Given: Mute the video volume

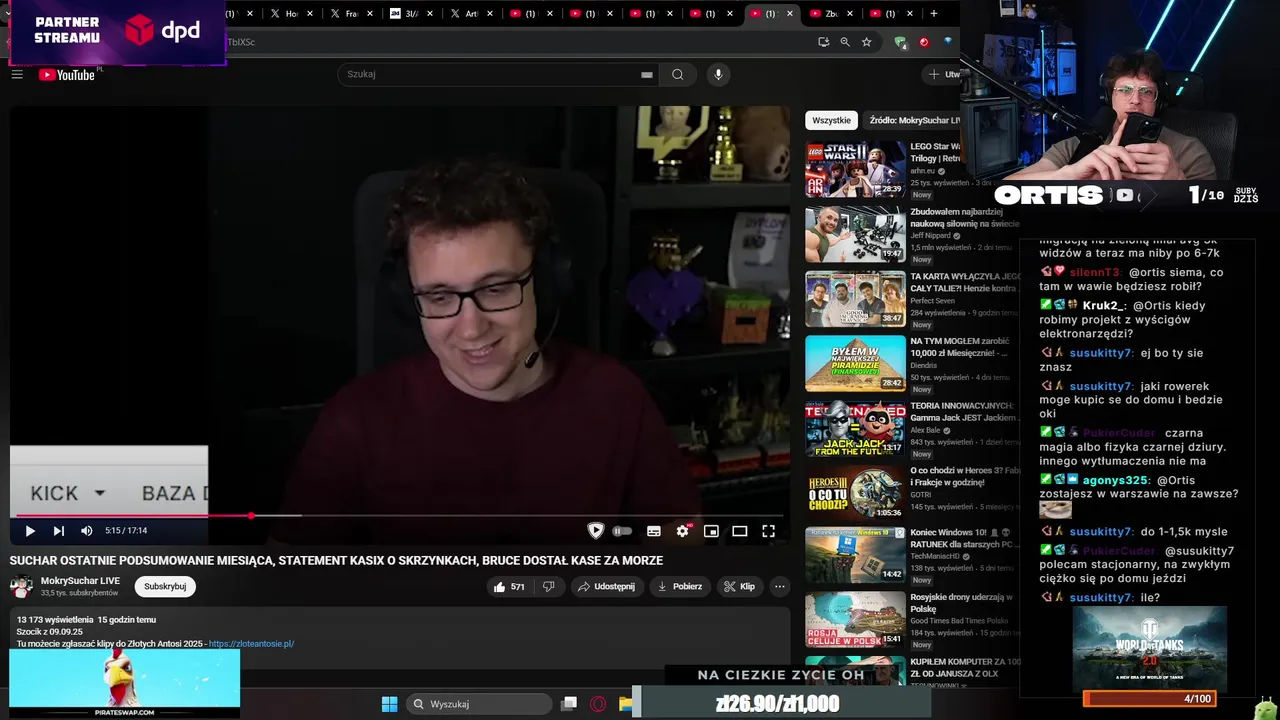Looking at the screenshot, I should click(x=86, y=531).
